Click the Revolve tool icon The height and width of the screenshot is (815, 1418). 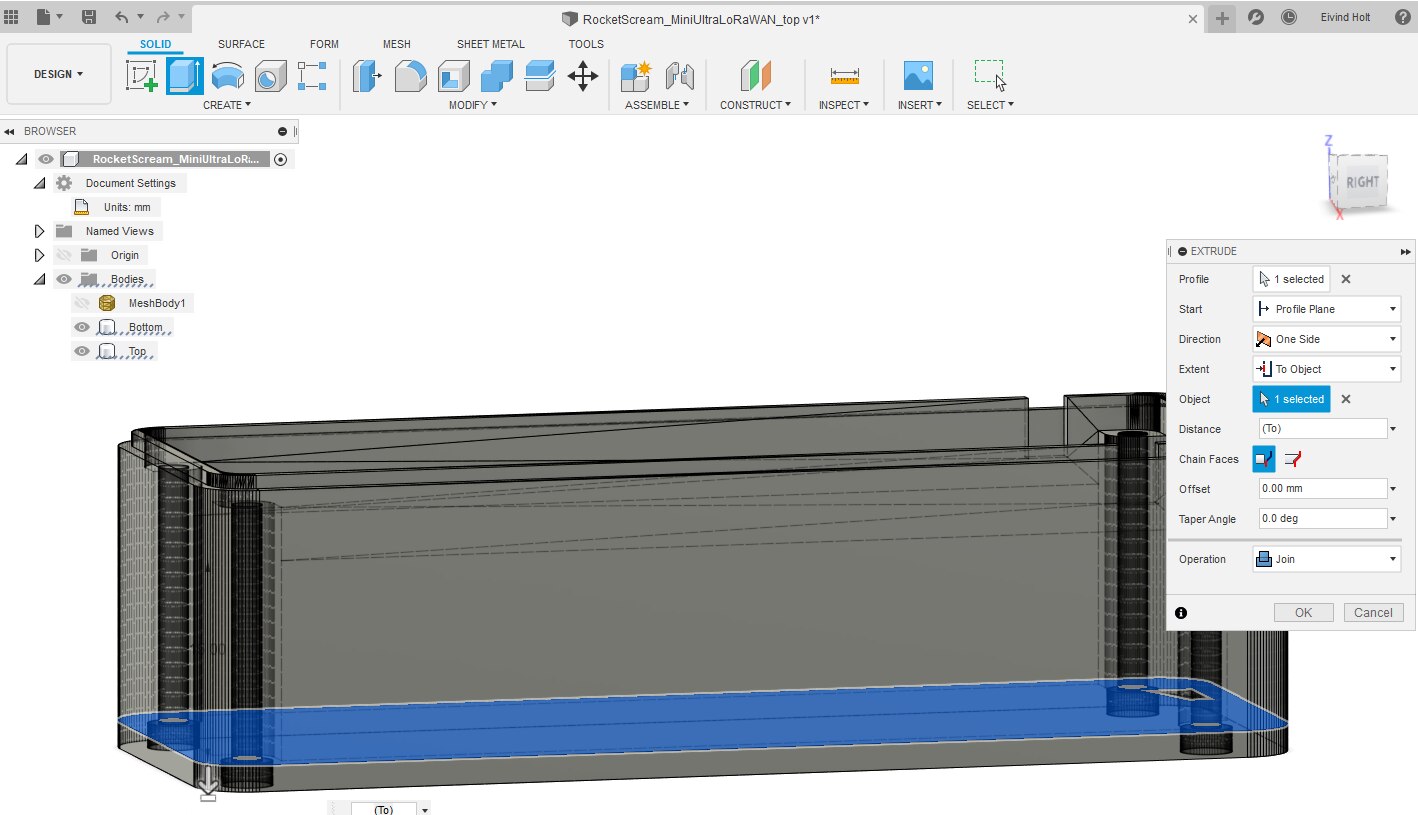[227, 77]
